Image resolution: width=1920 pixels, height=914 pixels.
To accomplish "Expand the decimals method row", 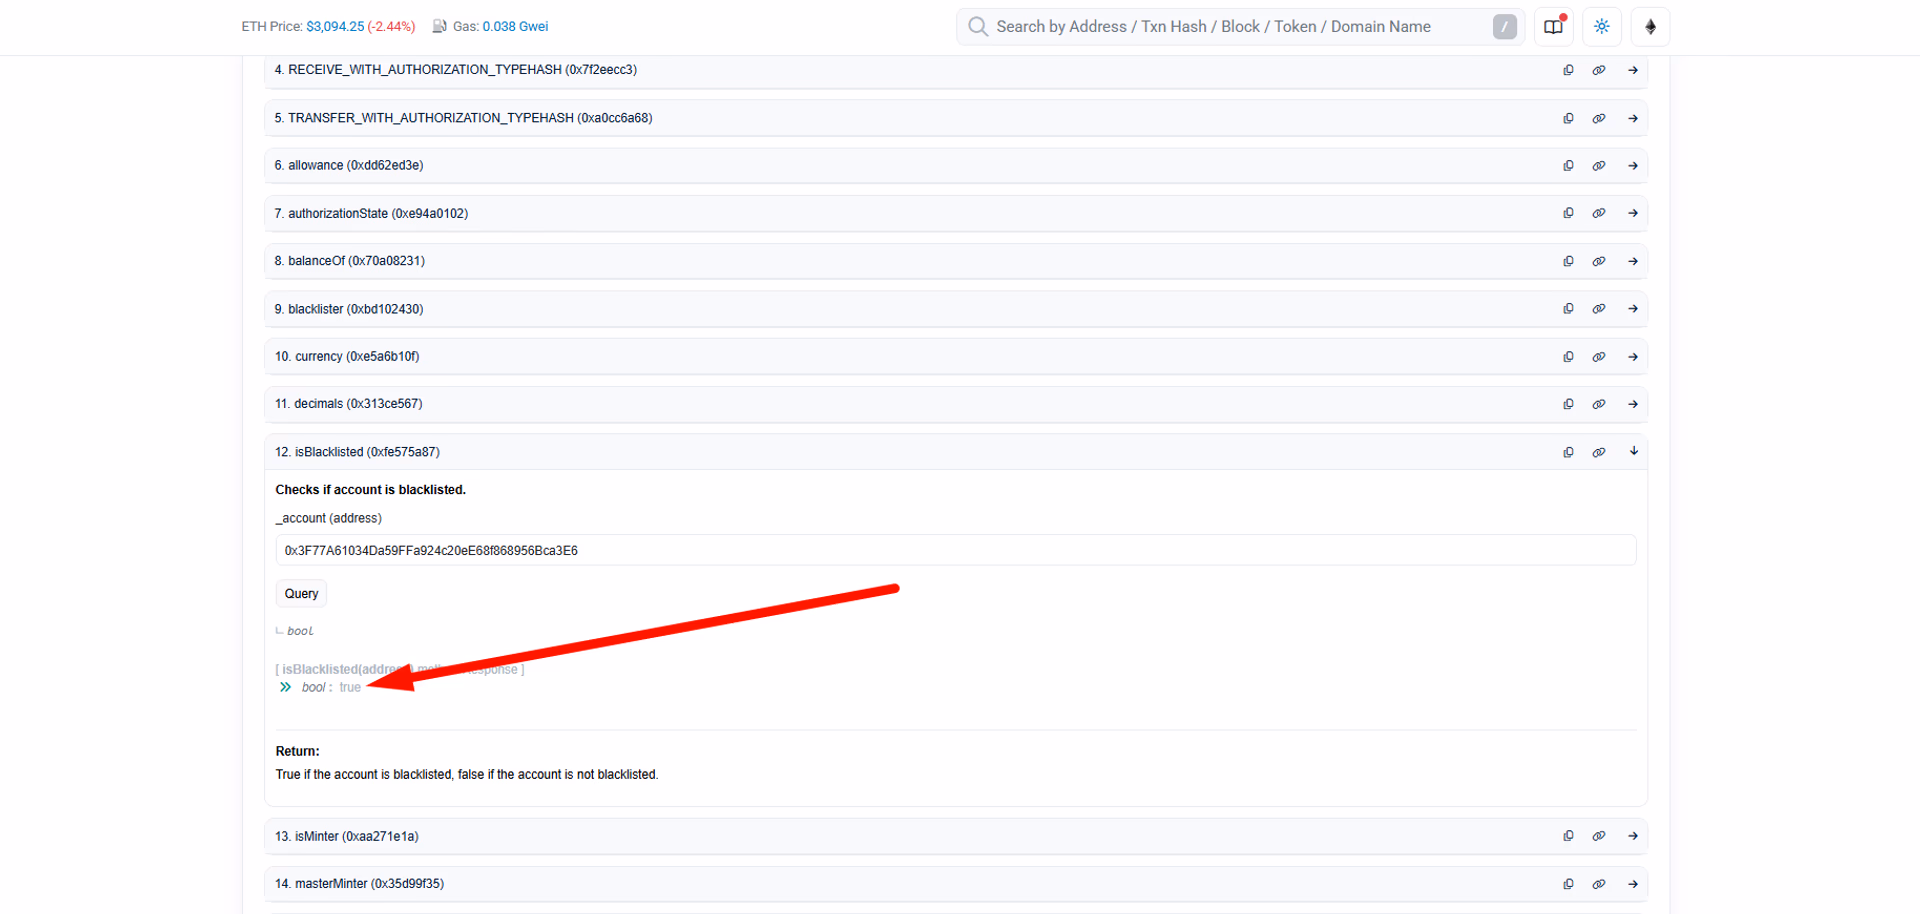I will coord(1633,404).
